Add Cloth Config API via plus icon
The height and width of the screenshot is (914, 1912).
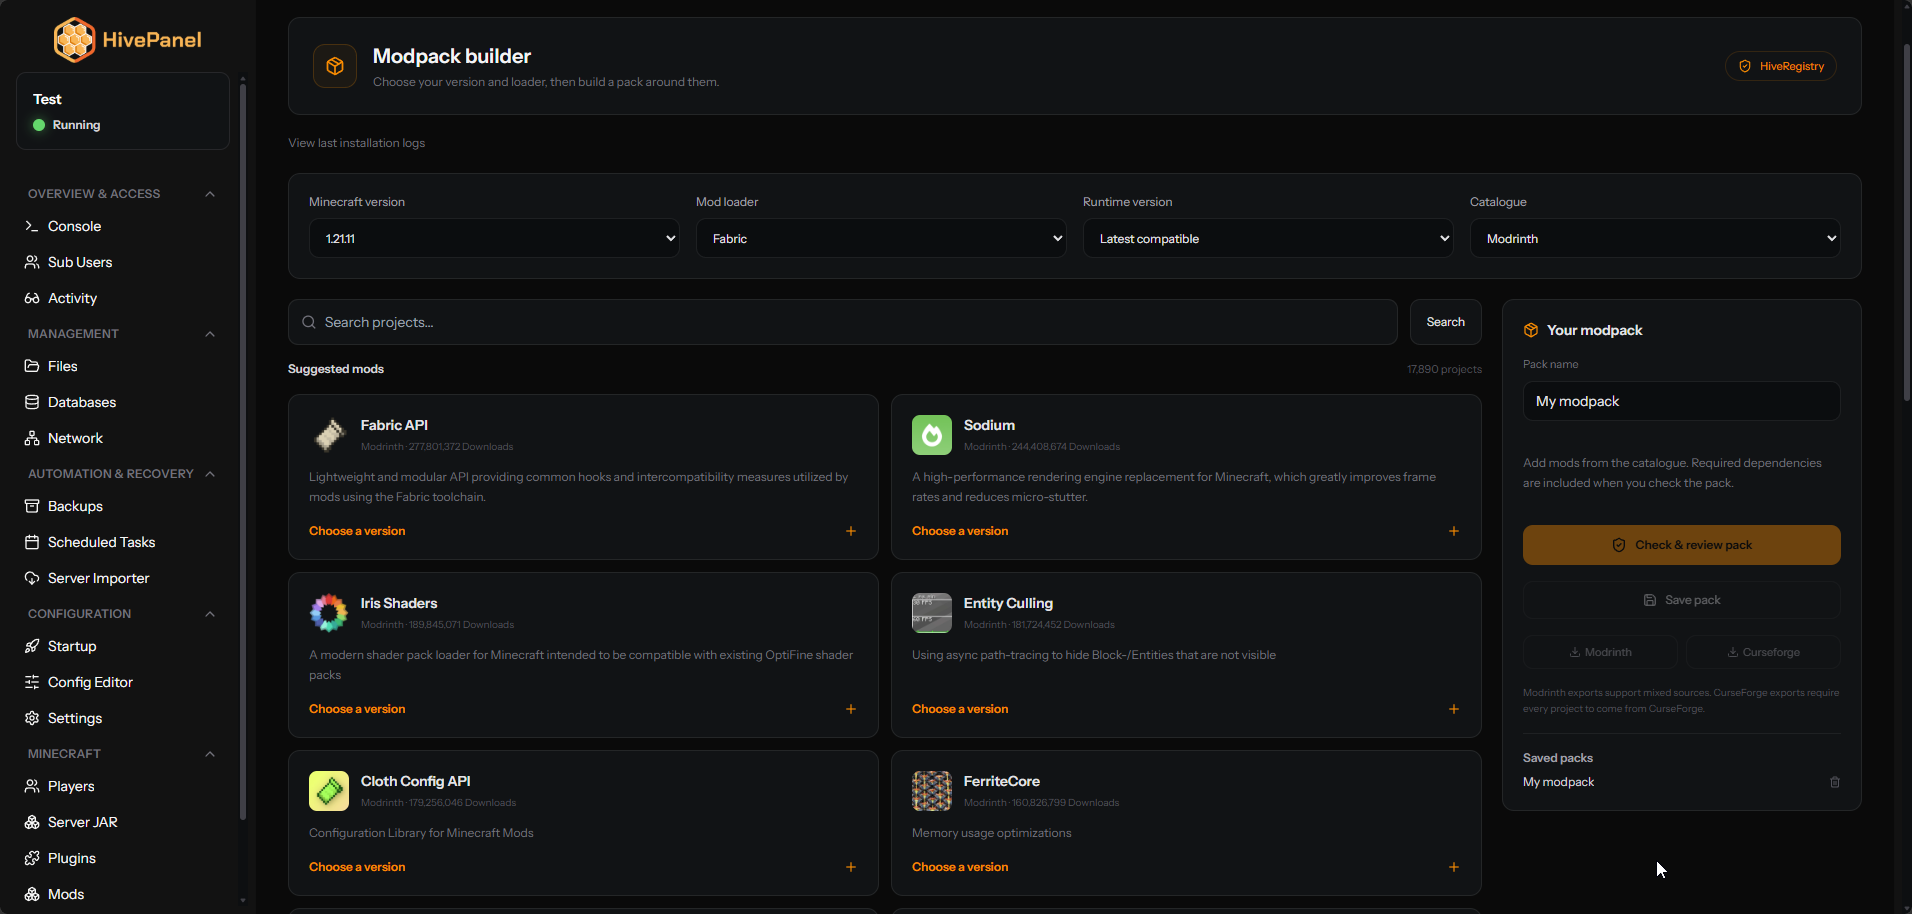(x=851, y=867)
